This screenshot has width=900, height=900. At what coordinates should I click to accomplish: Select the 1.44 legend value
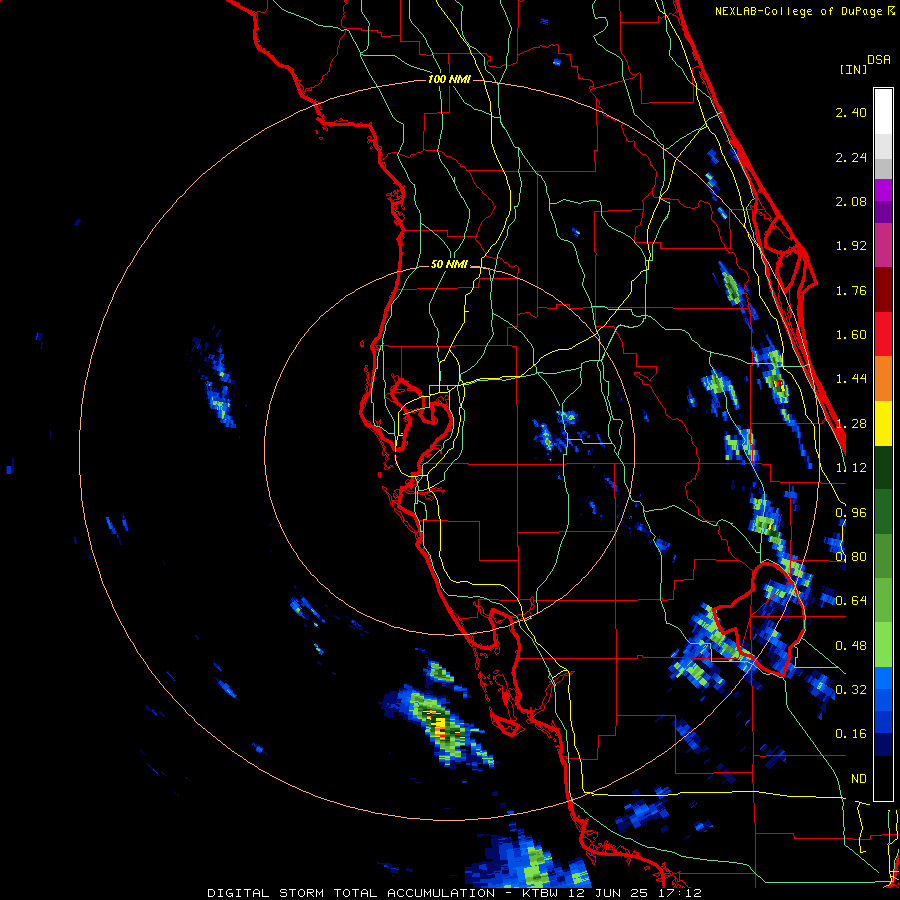[851, 379]
